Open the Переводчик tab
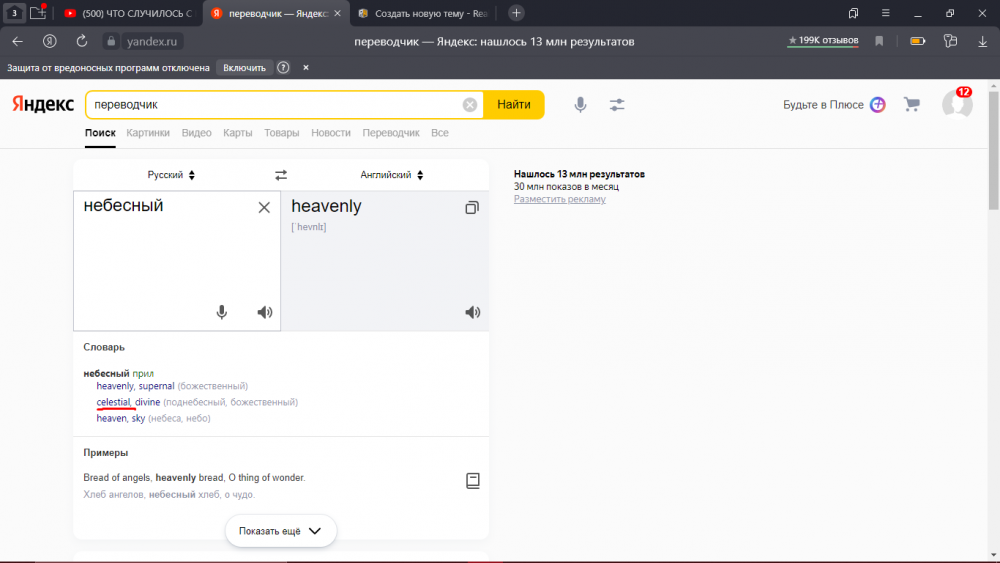This screenshot has width=1000, height=563. click(391, 133)
